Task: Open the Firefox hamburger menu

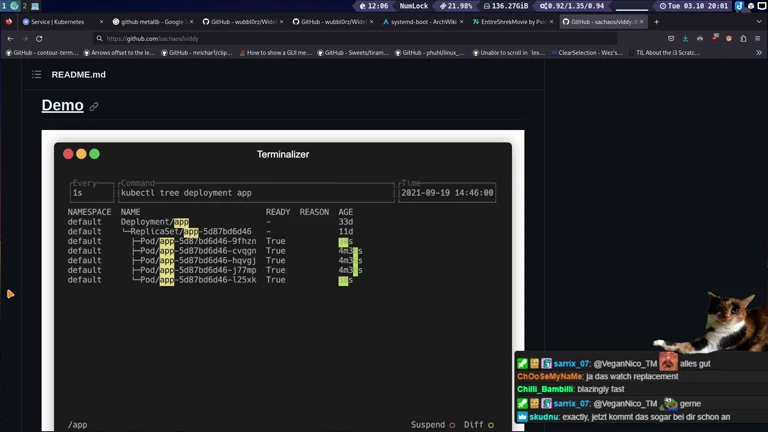Action: click(758, 38)
